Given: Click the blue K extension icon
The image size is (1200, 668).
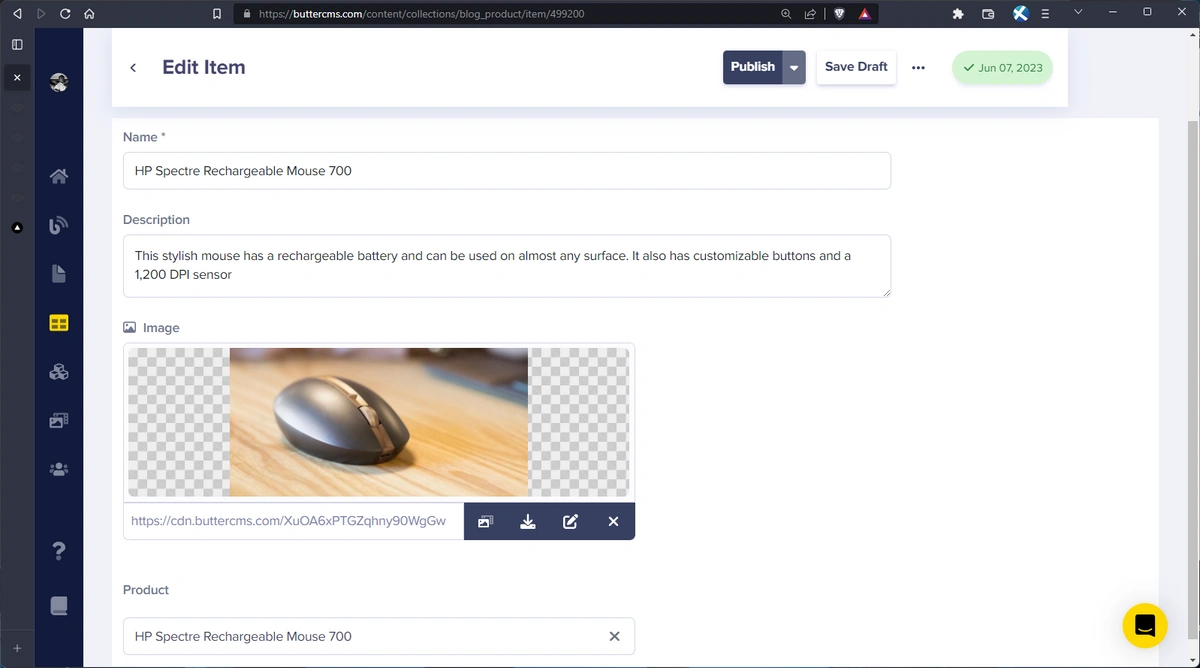Looking at the screenshot, I should click(x=1020, y=14).
